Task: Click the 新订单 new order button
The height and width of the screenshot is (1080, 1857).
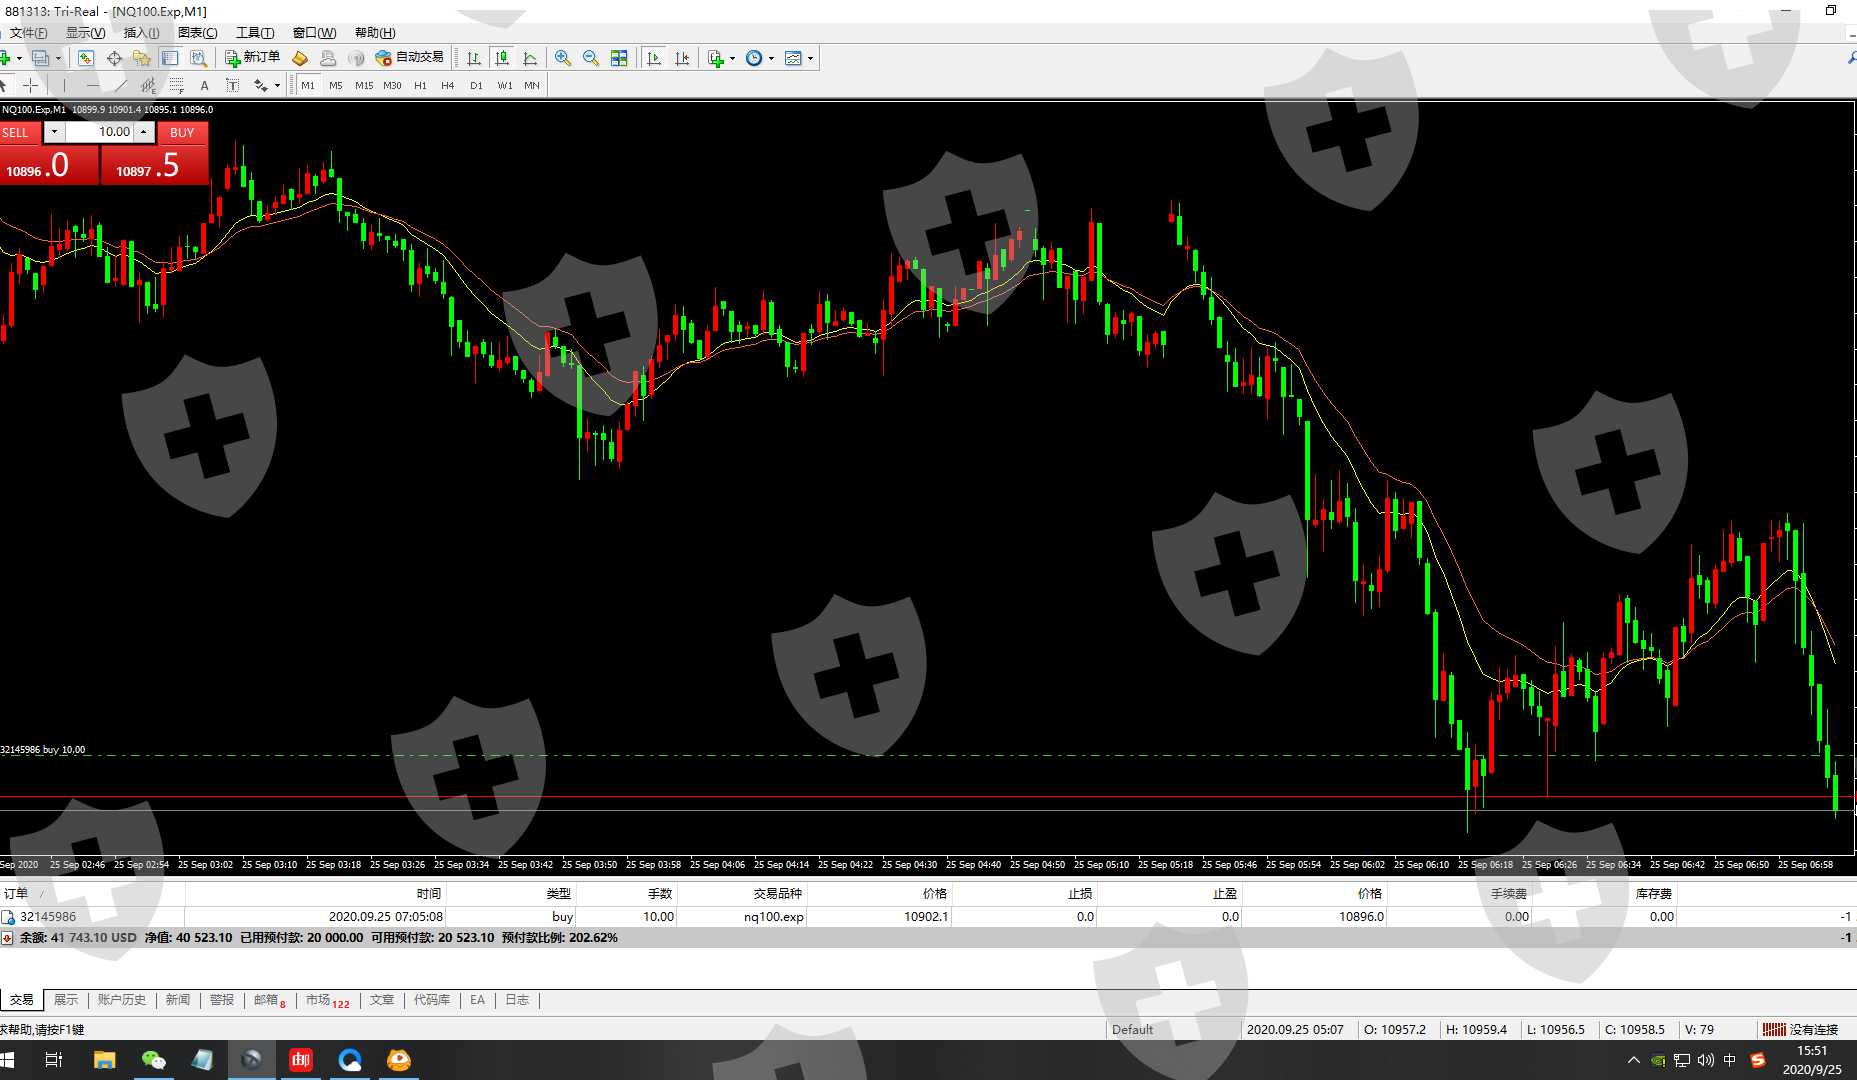Action: (x=252, y=58)
